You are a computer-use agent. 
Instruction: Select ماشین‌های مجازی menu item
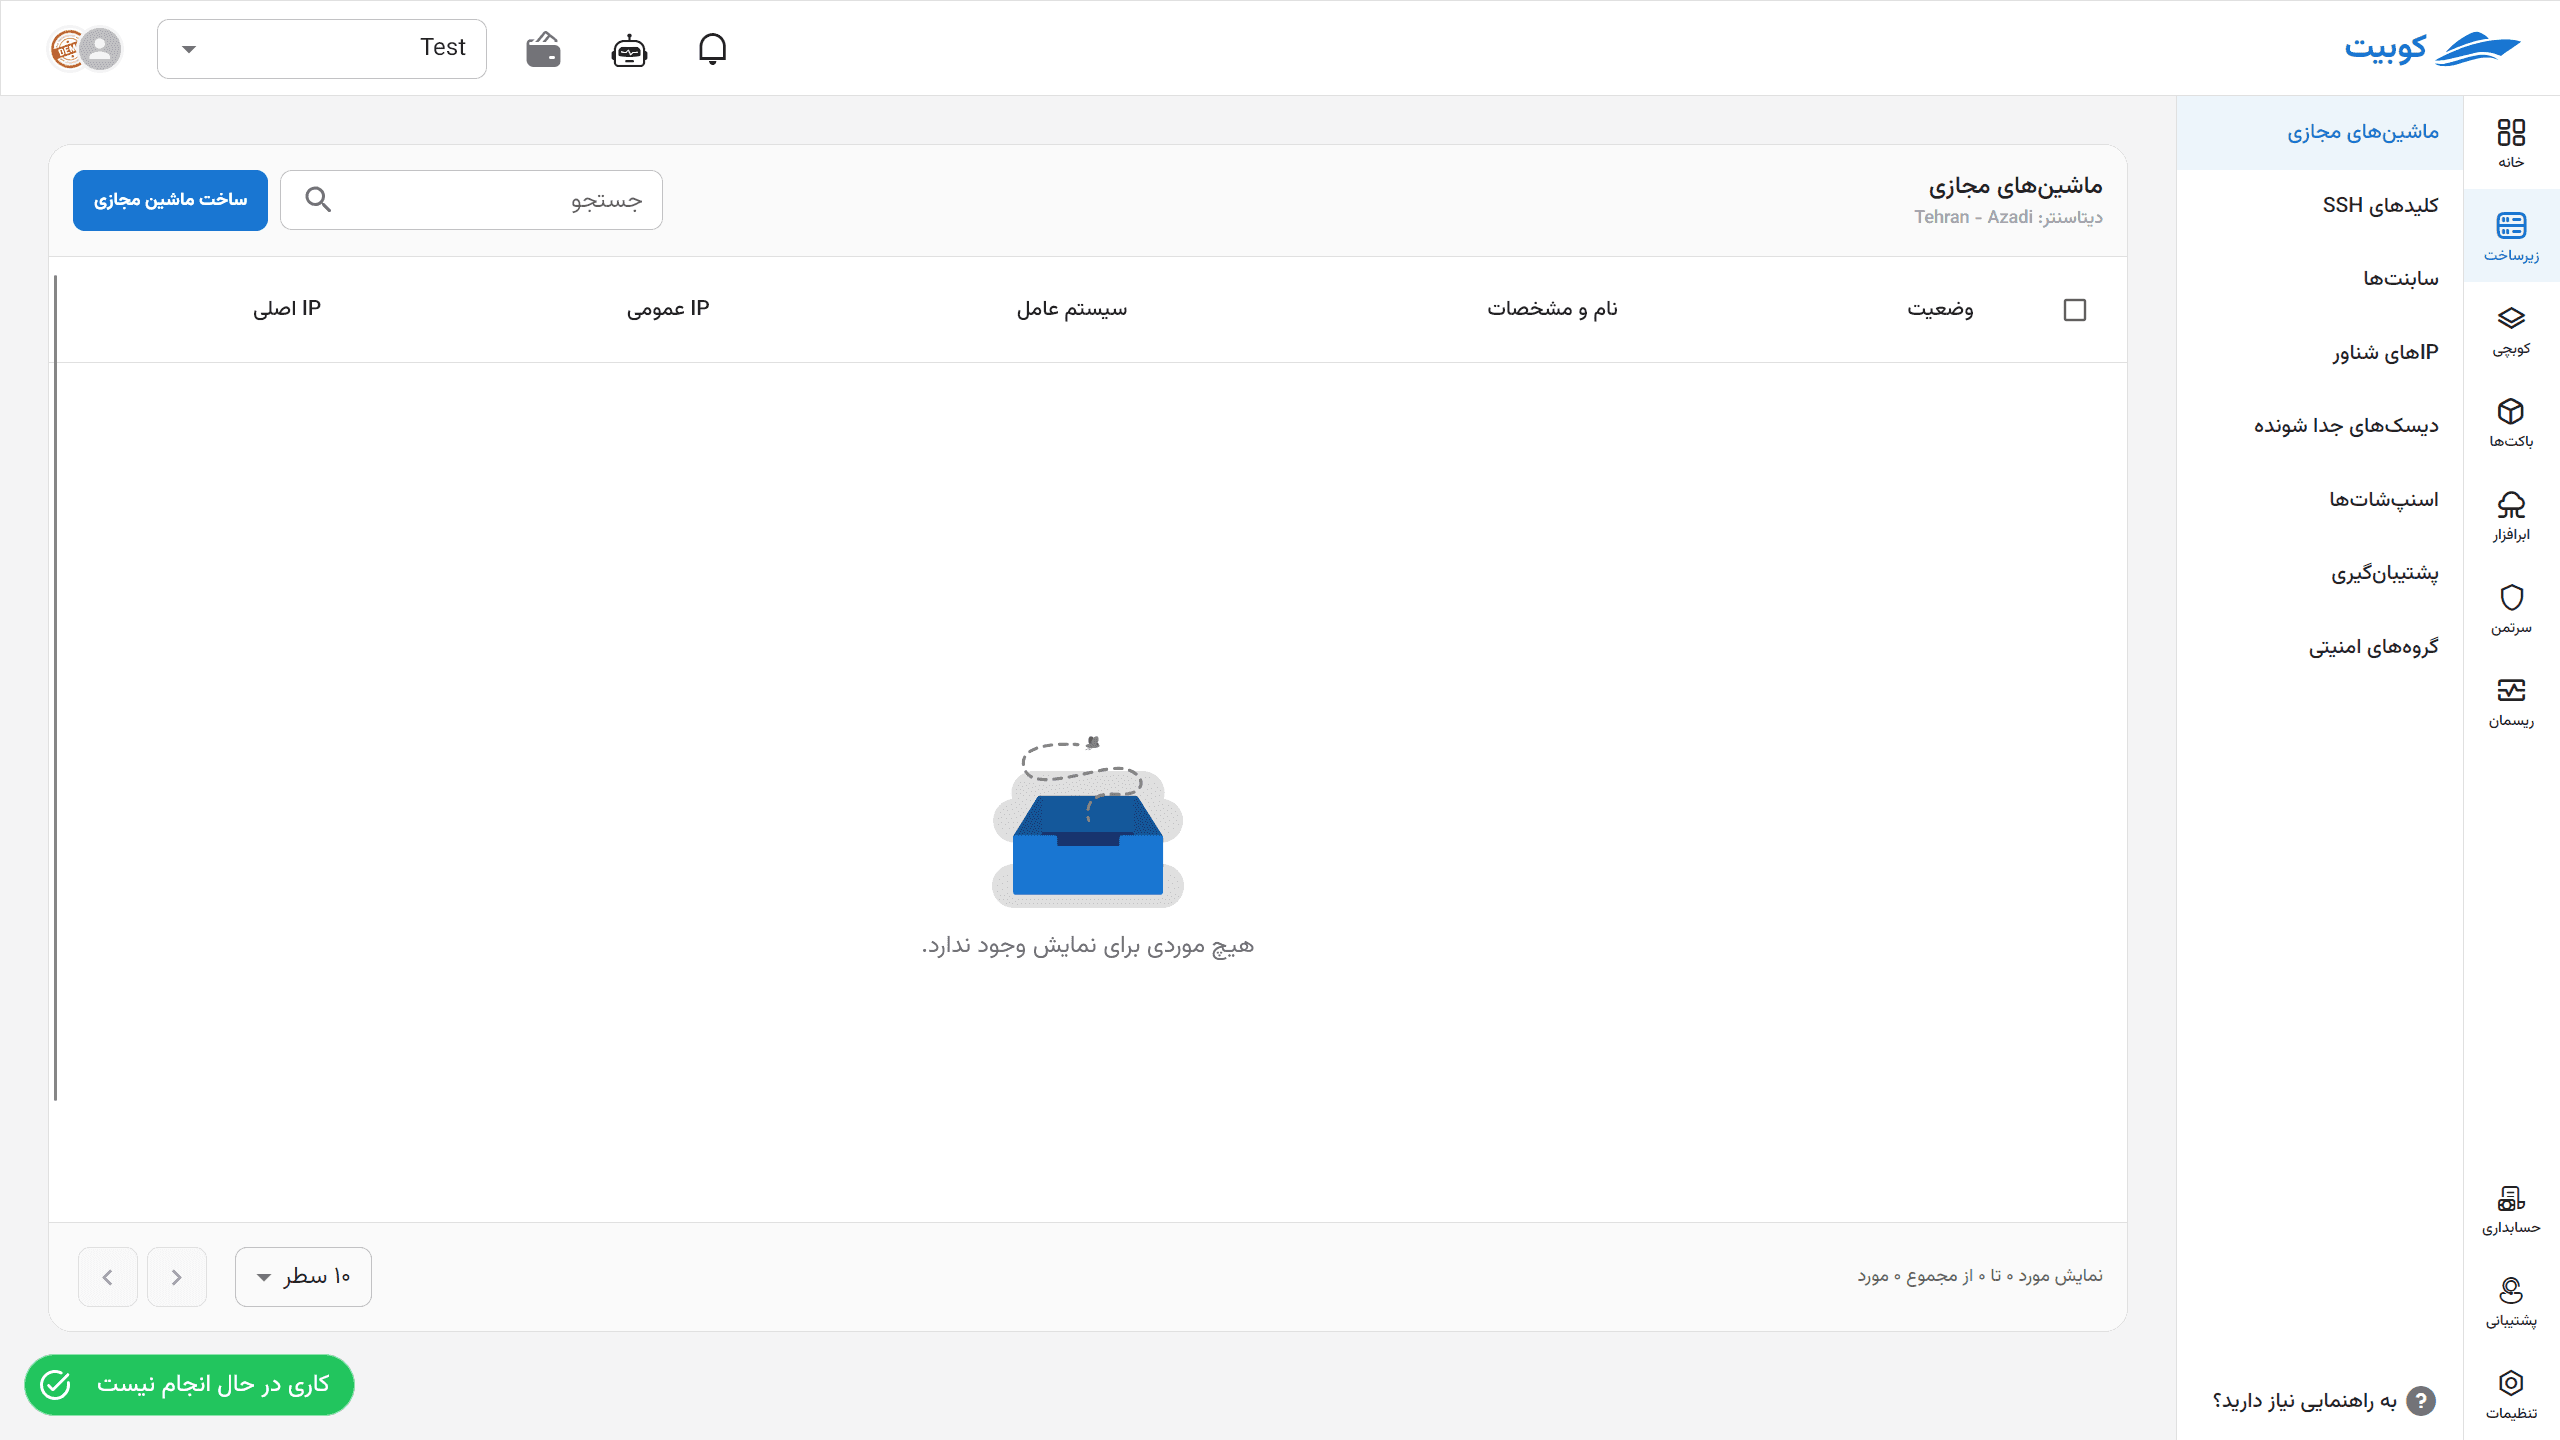pyautogui.click(x=2320, y=132)
